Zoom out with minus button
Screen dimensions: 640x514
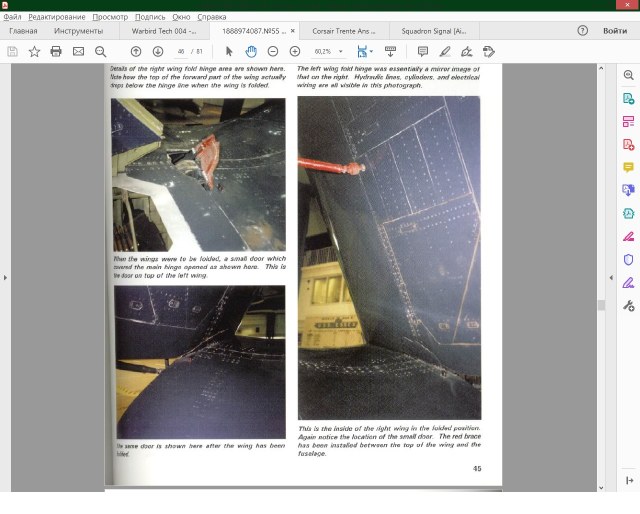[x=272, y=51]
